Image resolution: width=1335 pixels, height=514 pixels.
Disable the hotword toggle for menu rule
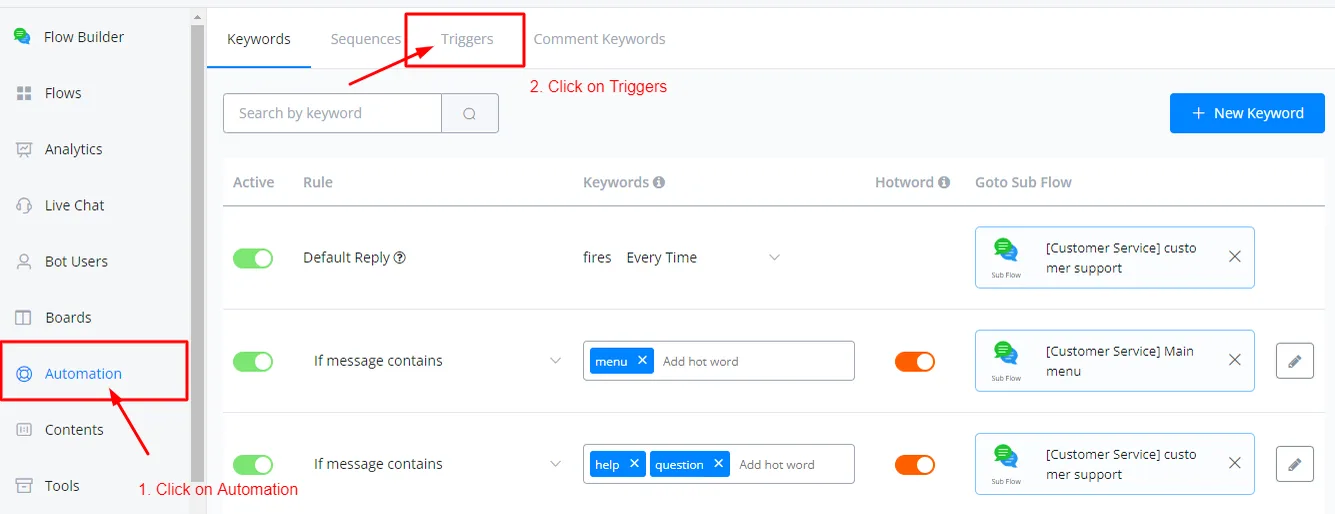point(915,361)
